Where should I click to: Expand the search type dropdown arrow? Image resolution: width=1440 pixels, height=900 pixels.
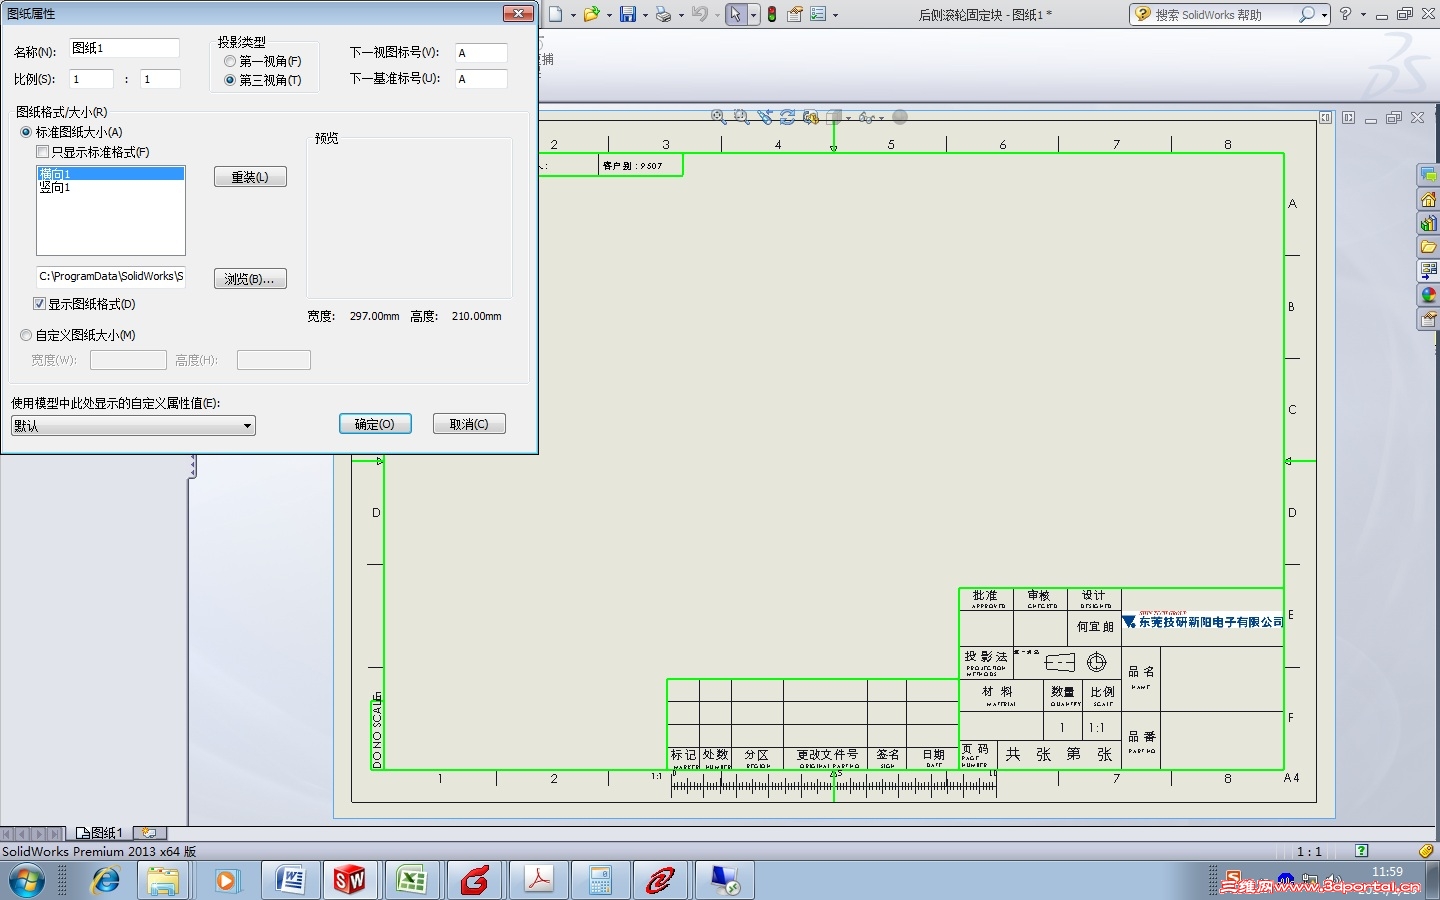tap(1324, 15)
